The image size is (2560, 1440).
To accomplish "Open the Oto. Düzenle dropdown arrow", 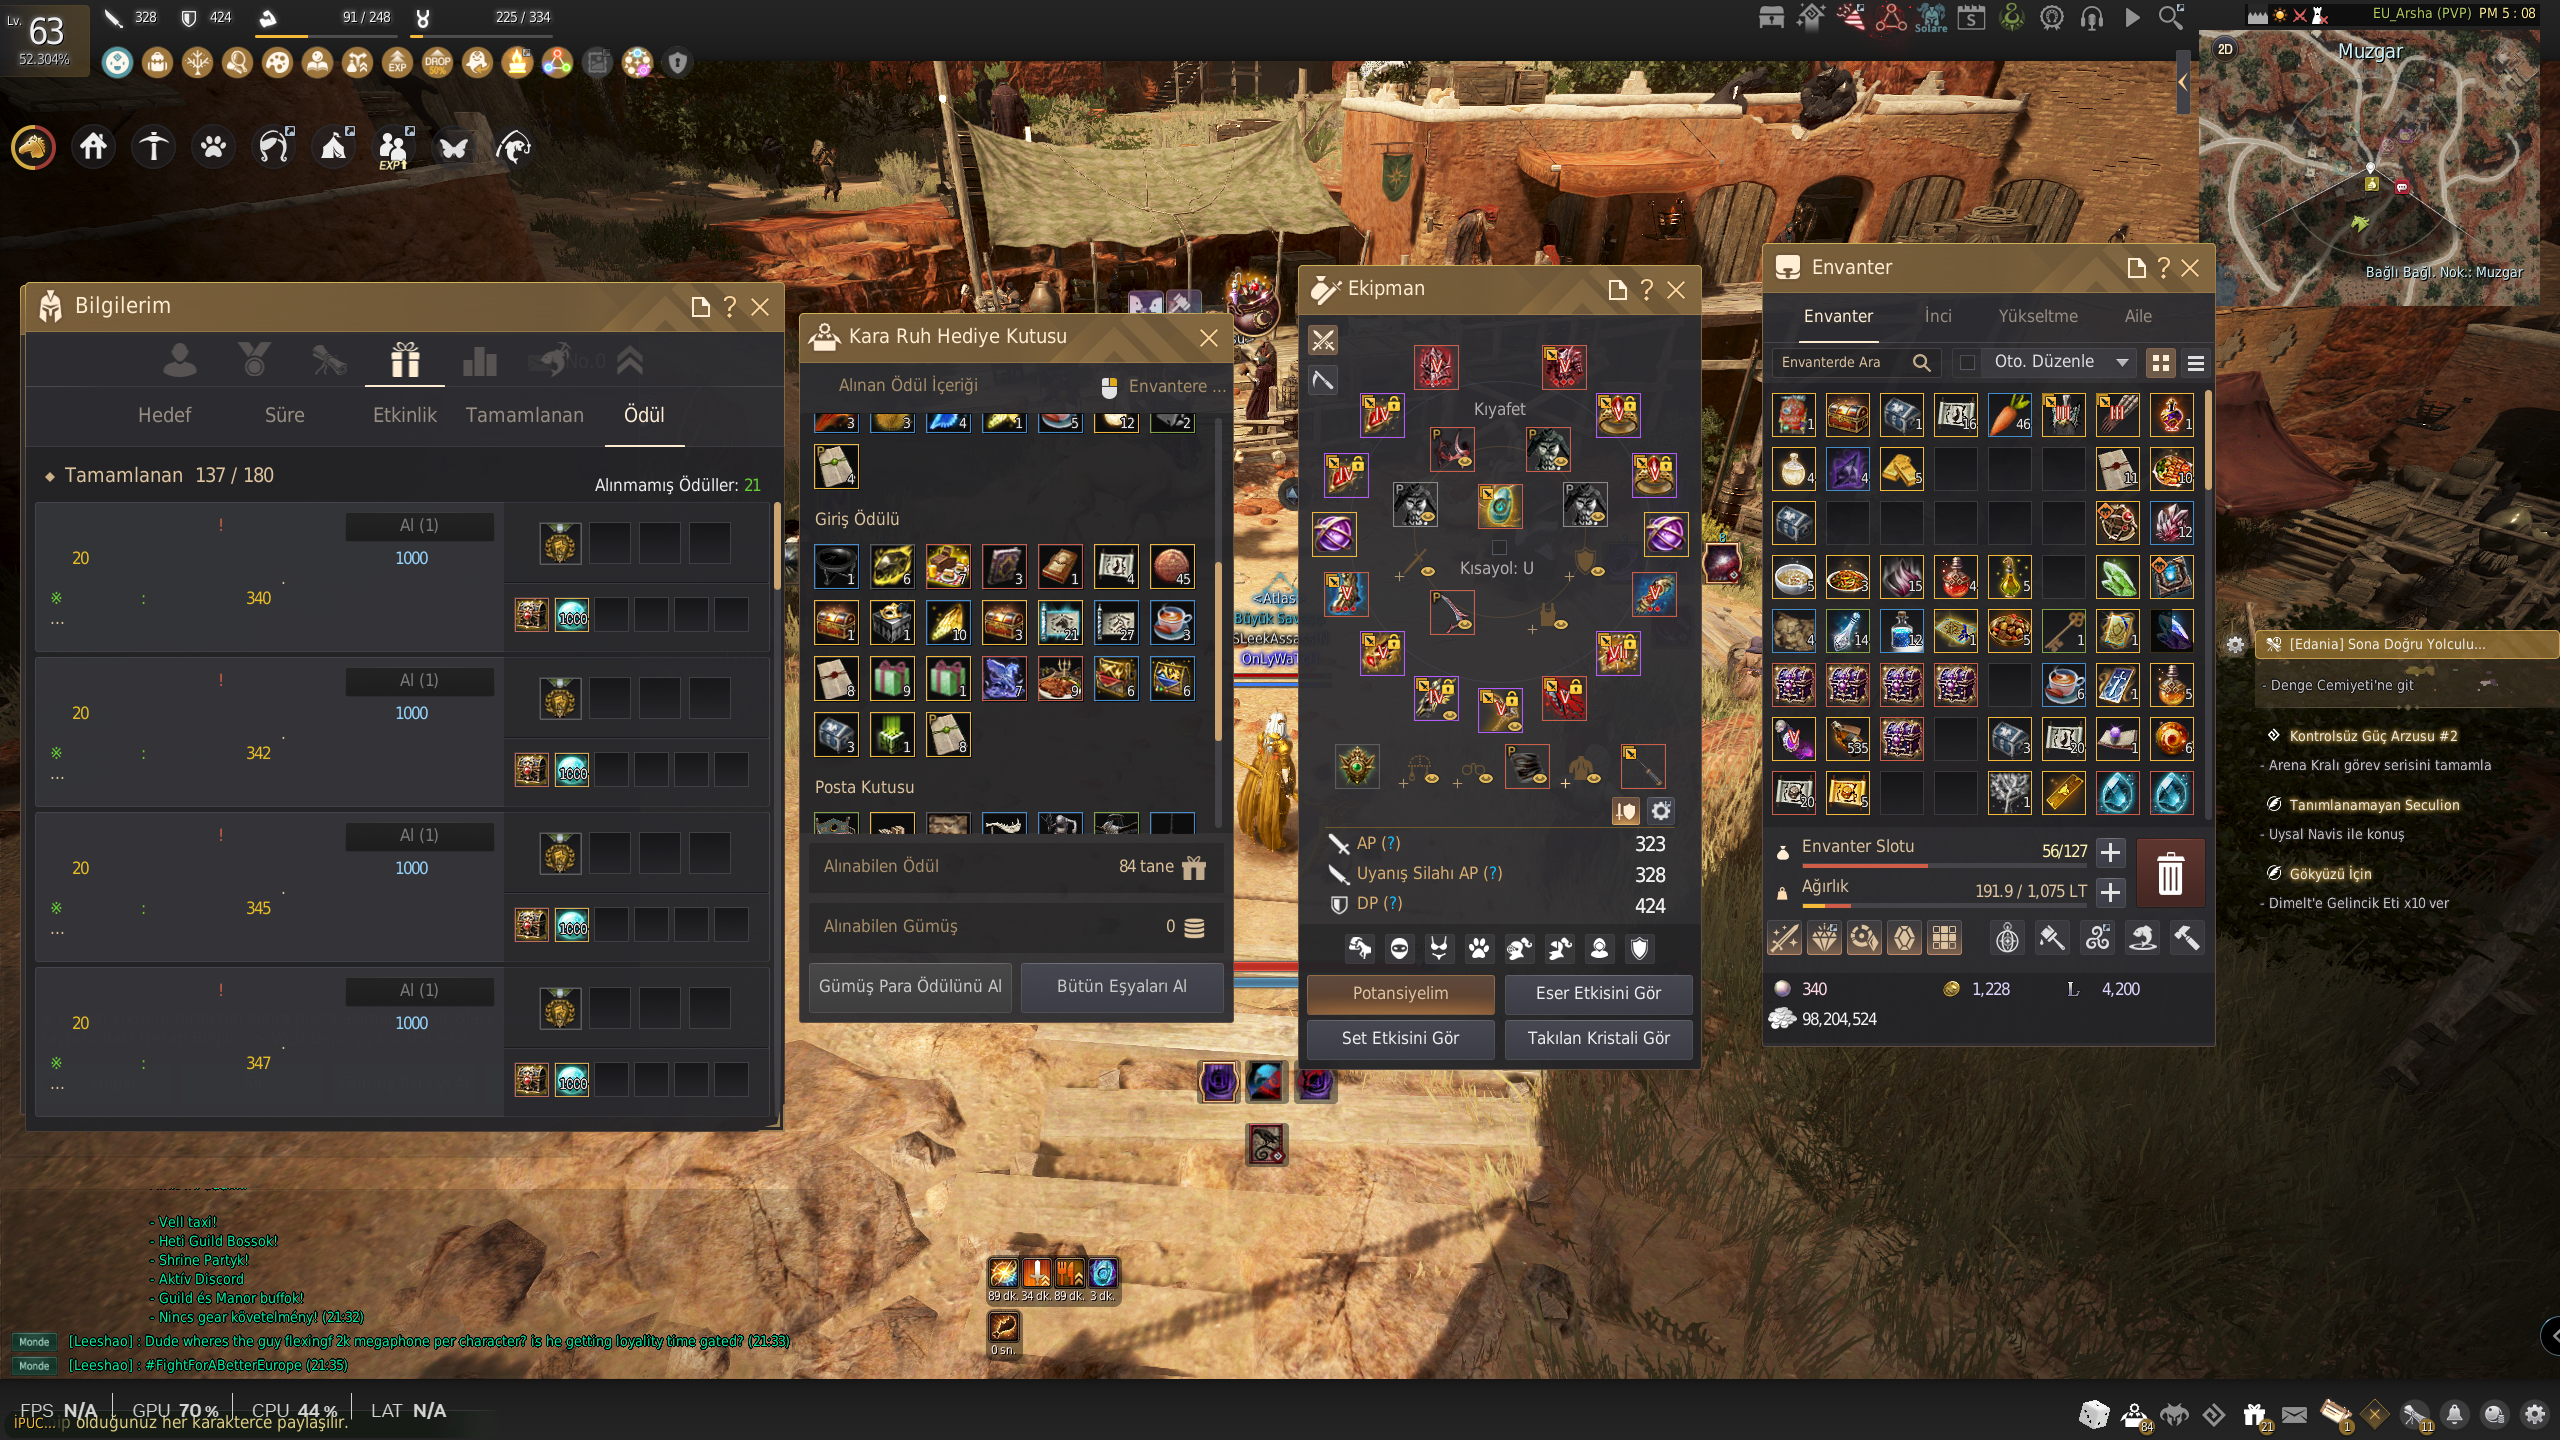I will coord(2122,362).
